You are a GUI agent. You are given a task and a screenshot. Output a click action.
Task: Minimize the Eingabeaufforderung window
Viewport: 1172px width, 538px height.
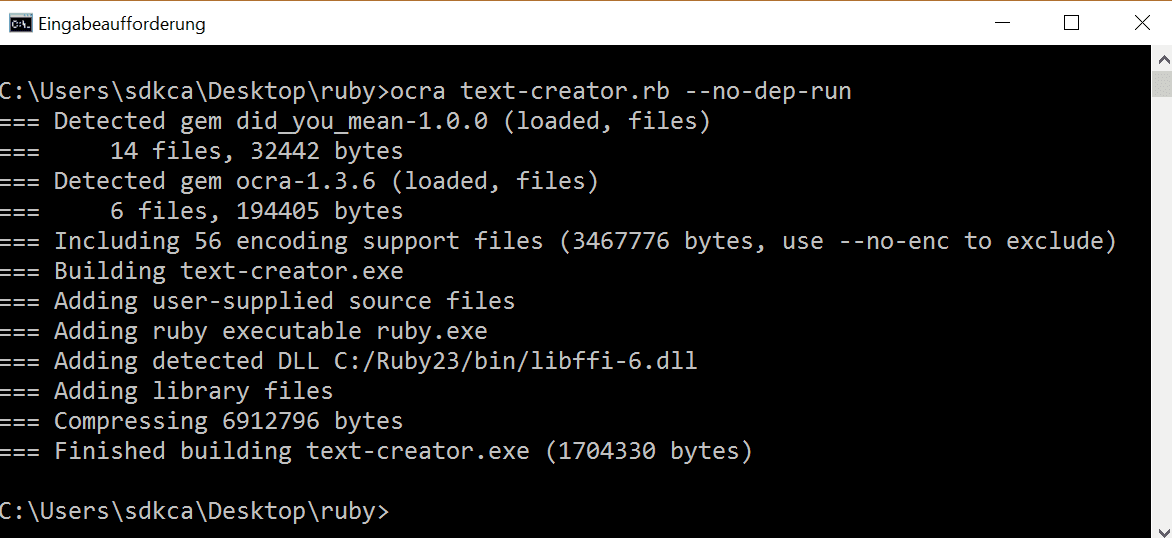coord(1002,23)
